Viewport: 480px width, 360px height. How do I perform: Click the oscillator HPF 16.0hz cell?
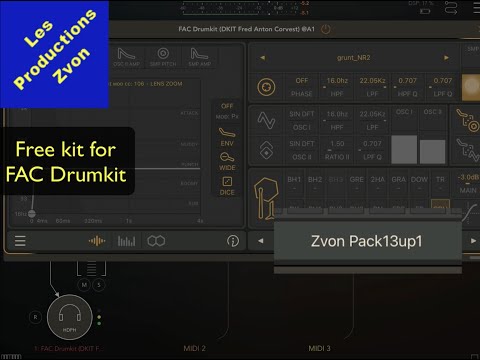pos(337,120)
